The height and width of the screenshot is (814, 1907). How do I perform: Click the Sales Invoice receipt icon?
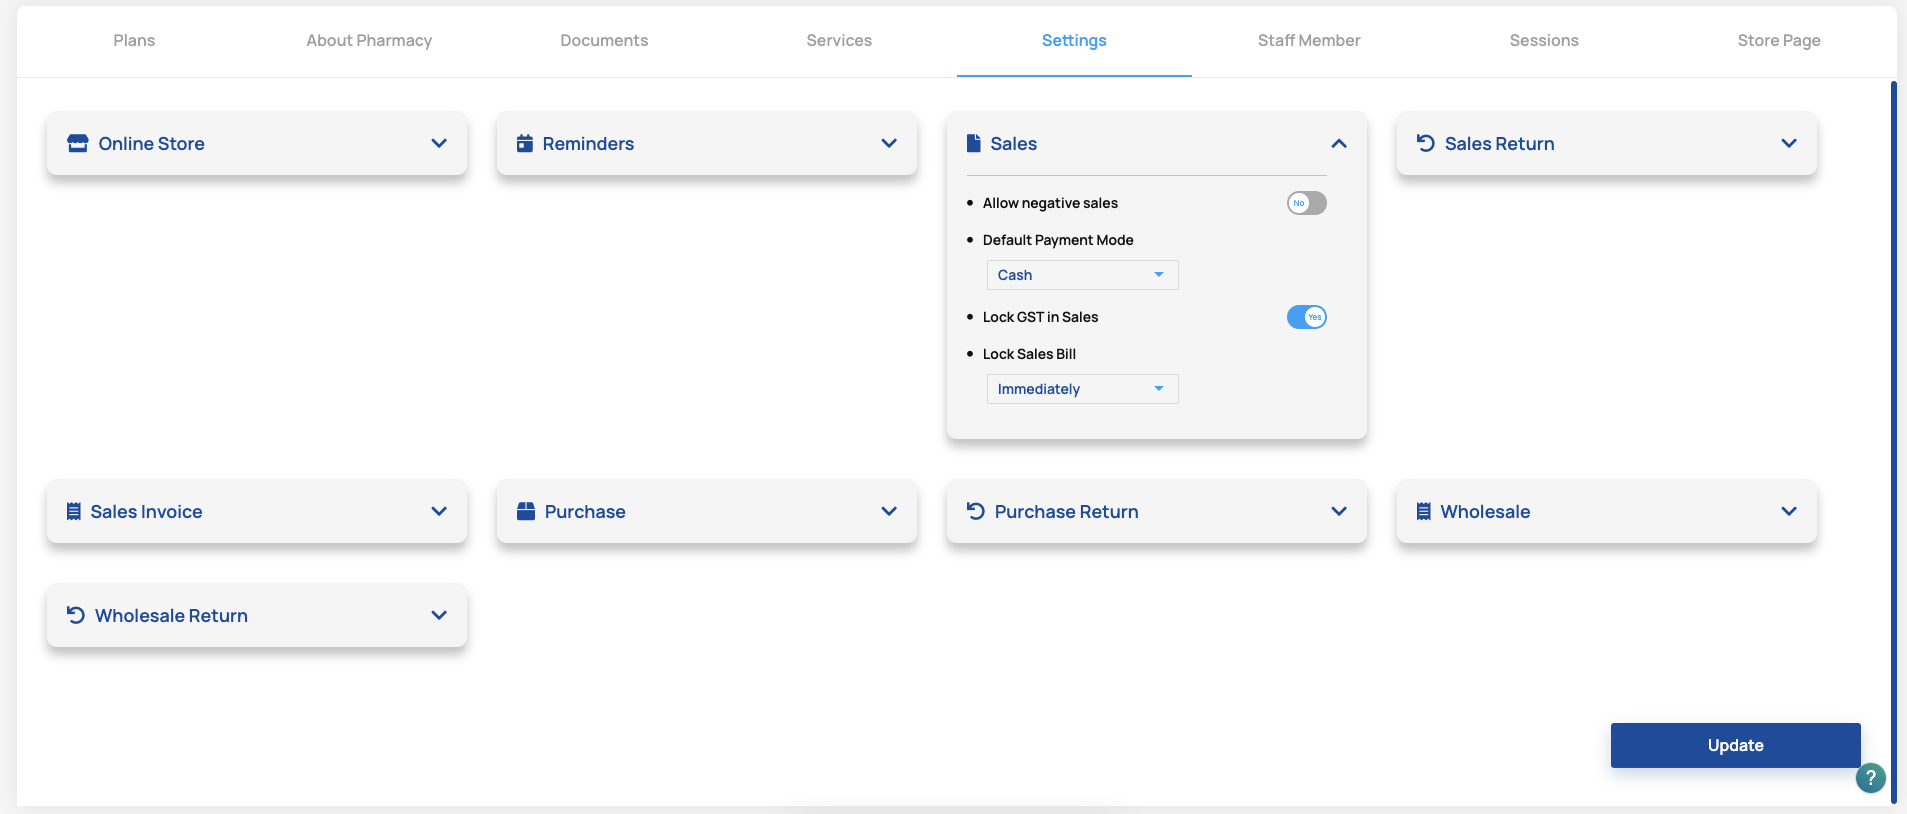pyautogui.click(x=73, y=512)
